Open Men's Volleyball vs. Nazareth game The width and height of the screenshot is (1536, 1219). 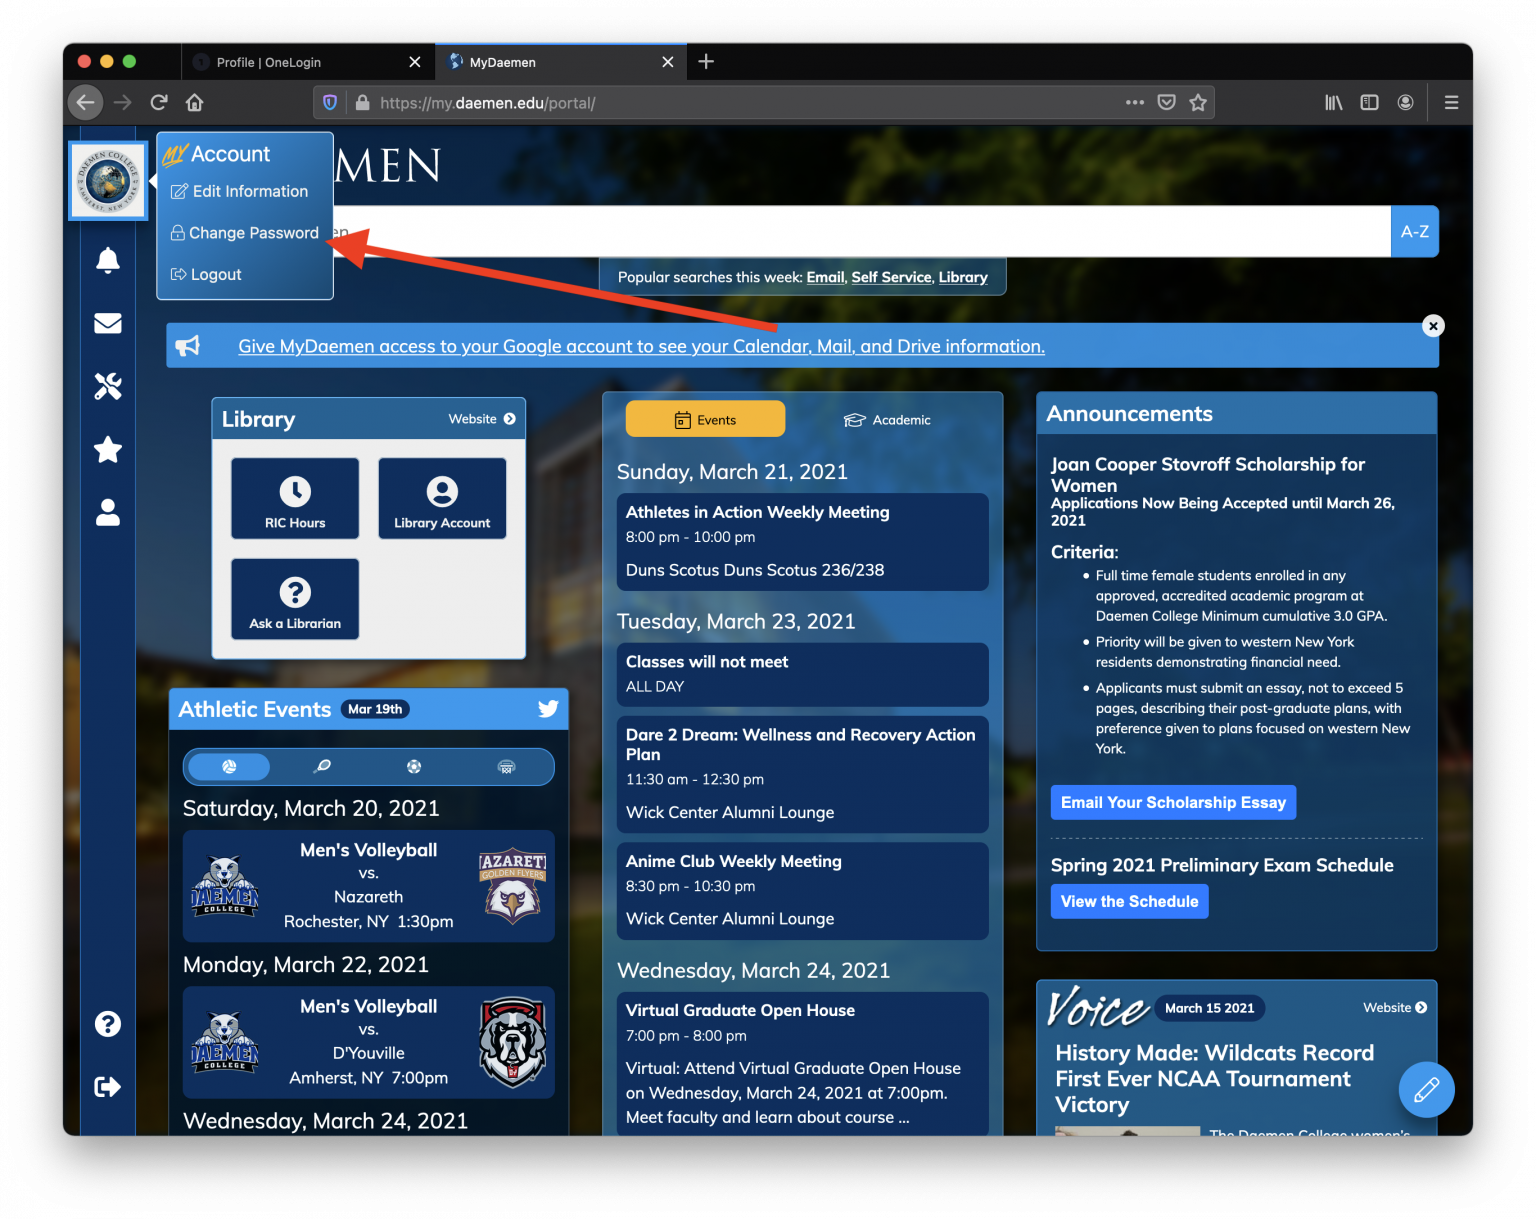tap(369, 885)
